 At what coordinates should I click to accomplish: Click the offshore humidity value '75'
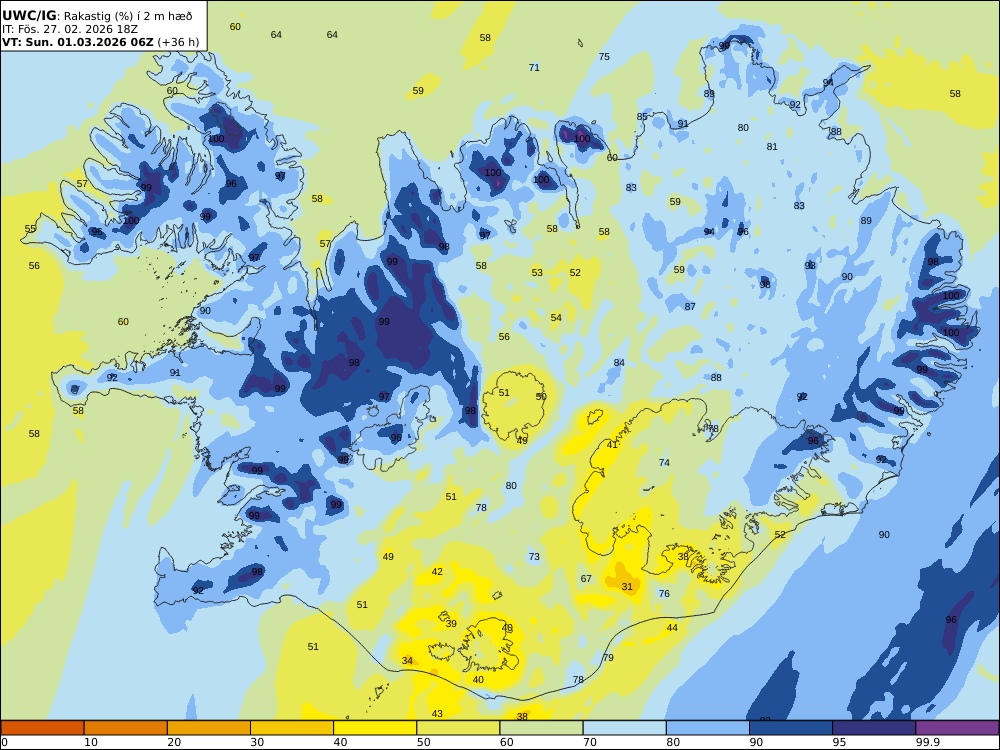click(x=604, y=57)
